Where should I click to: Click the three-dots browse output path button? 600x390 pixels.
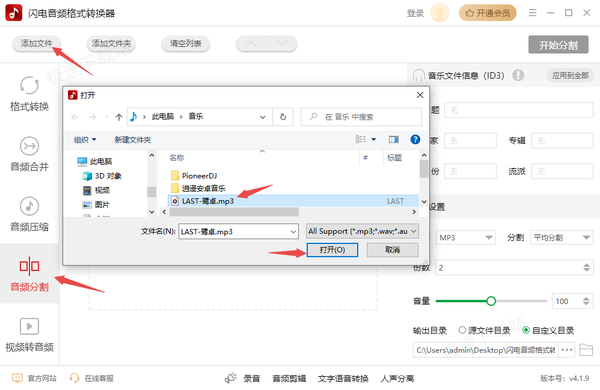tap(567, 350)
